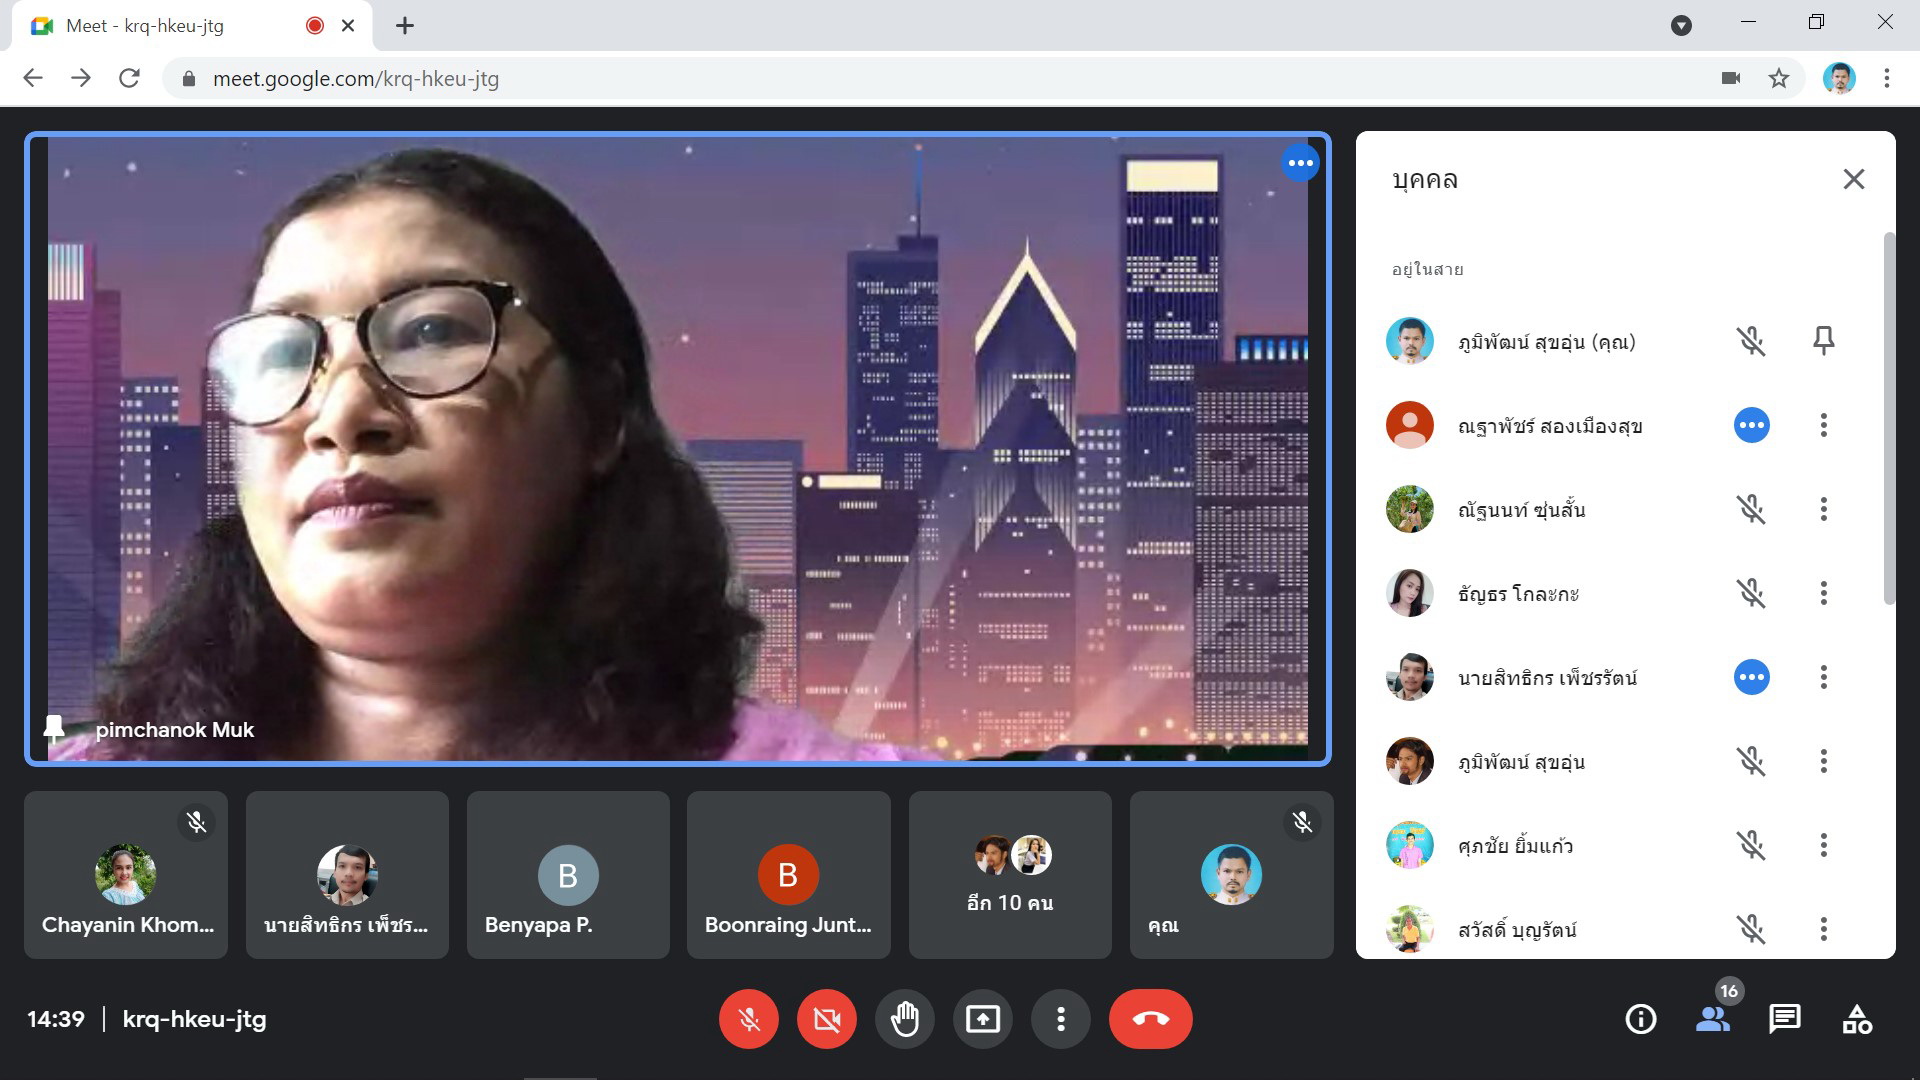Close the บุคคล people panel
Screen dimensions: 1920x1080
(1853, 179)
